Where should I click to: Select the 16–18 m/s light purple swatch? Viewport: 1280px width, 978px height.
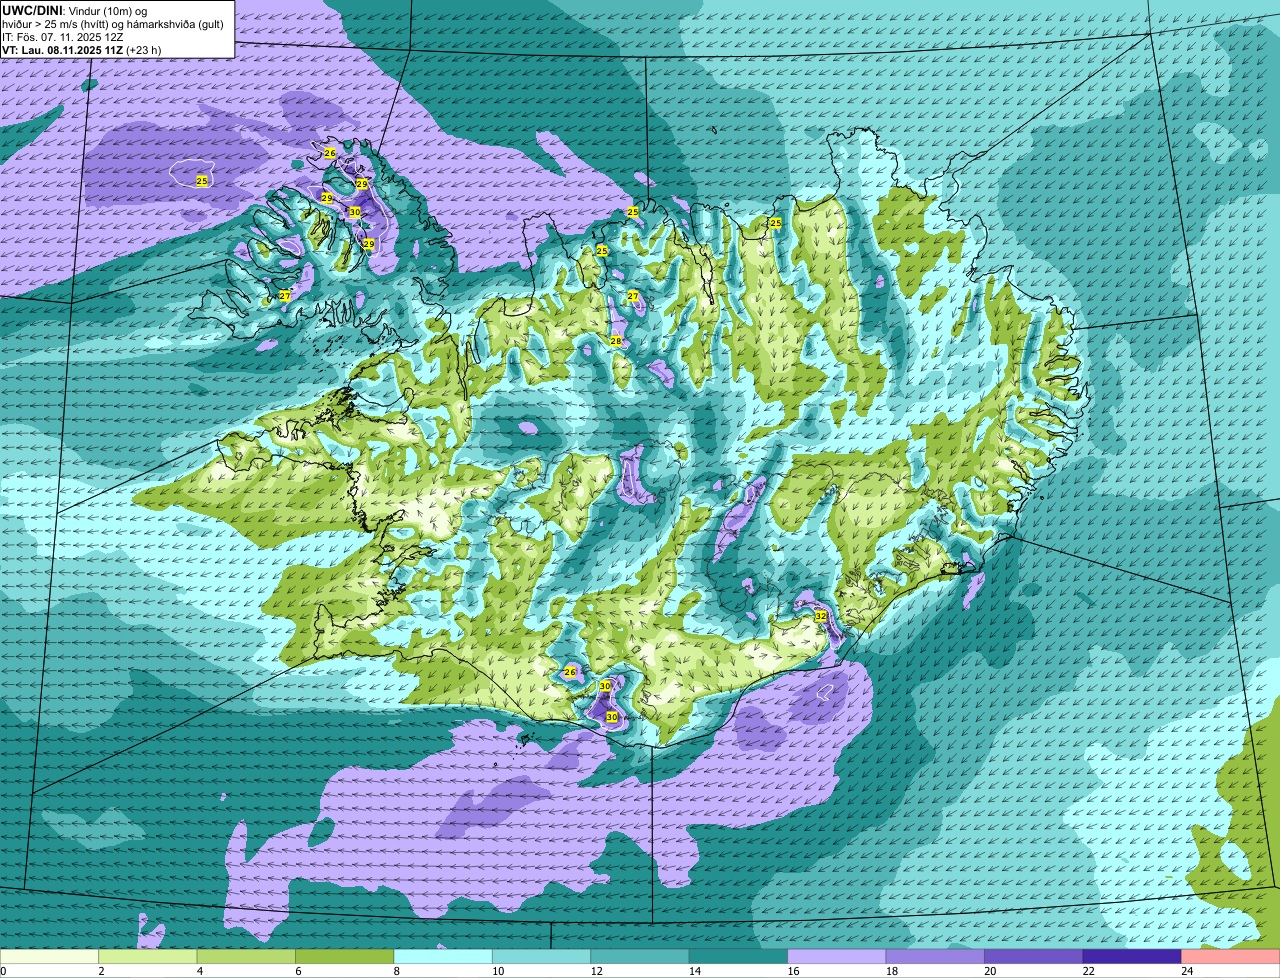tap(837, 956)
